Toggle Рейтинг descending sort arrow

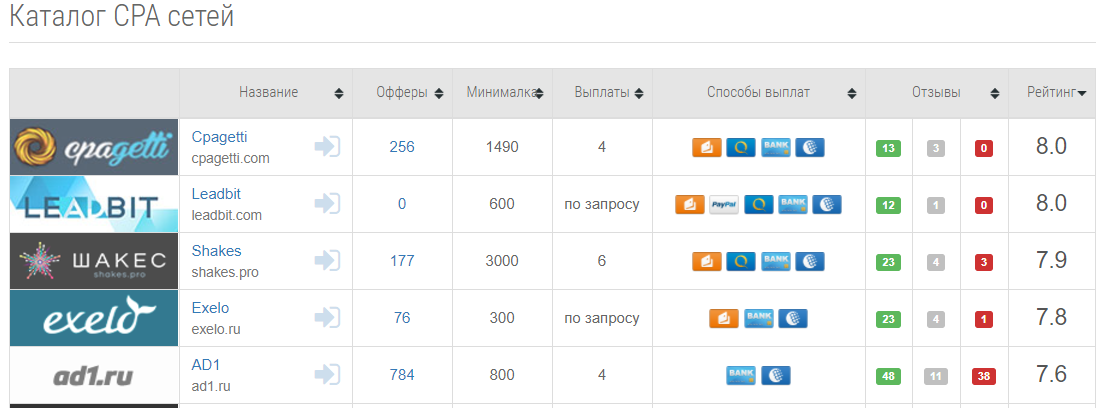(x=1082, y=93)
